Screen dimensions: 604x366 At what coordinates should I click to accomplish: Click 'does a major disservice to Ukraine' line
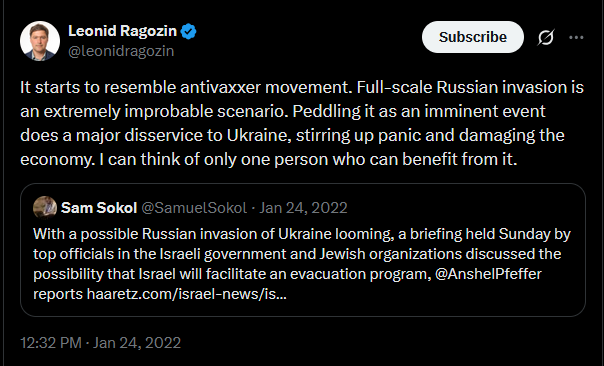(x=156, y=135)
